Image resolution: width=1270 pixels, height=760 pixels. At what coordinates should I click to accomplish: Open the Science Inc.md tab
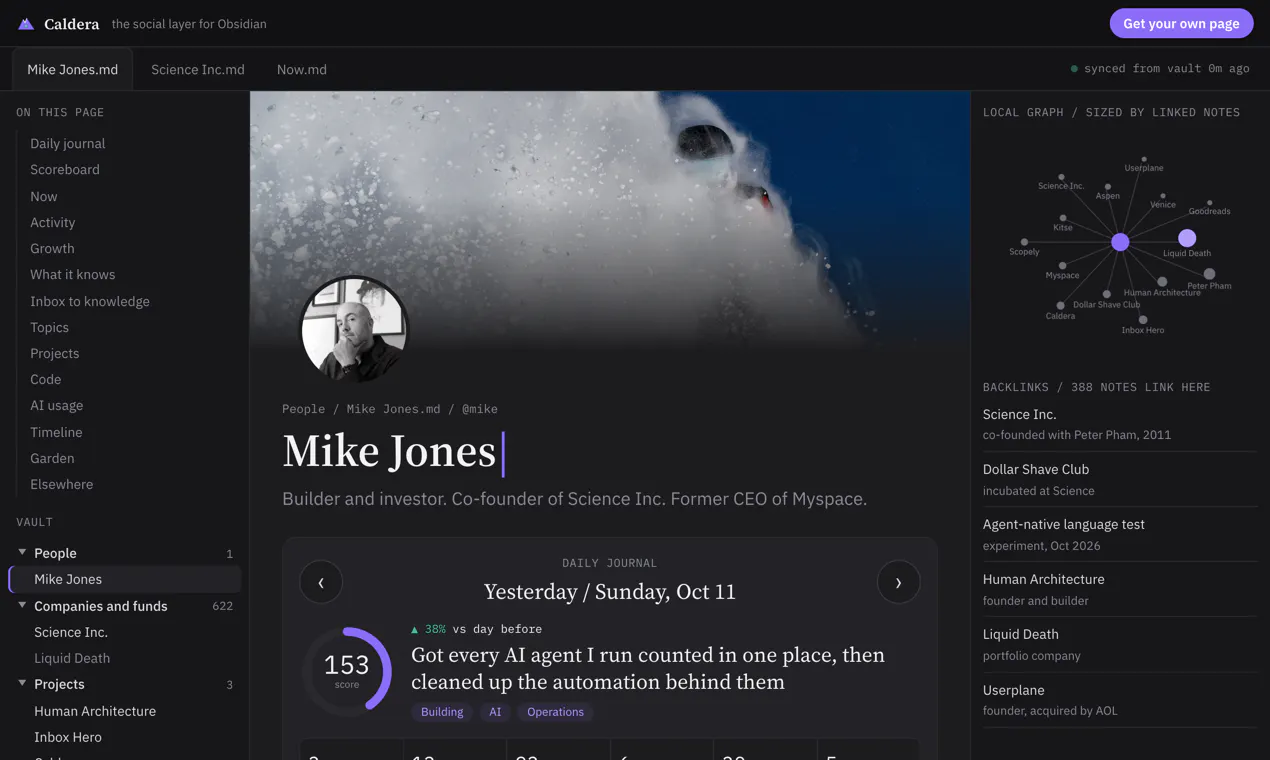coord(198,69)
